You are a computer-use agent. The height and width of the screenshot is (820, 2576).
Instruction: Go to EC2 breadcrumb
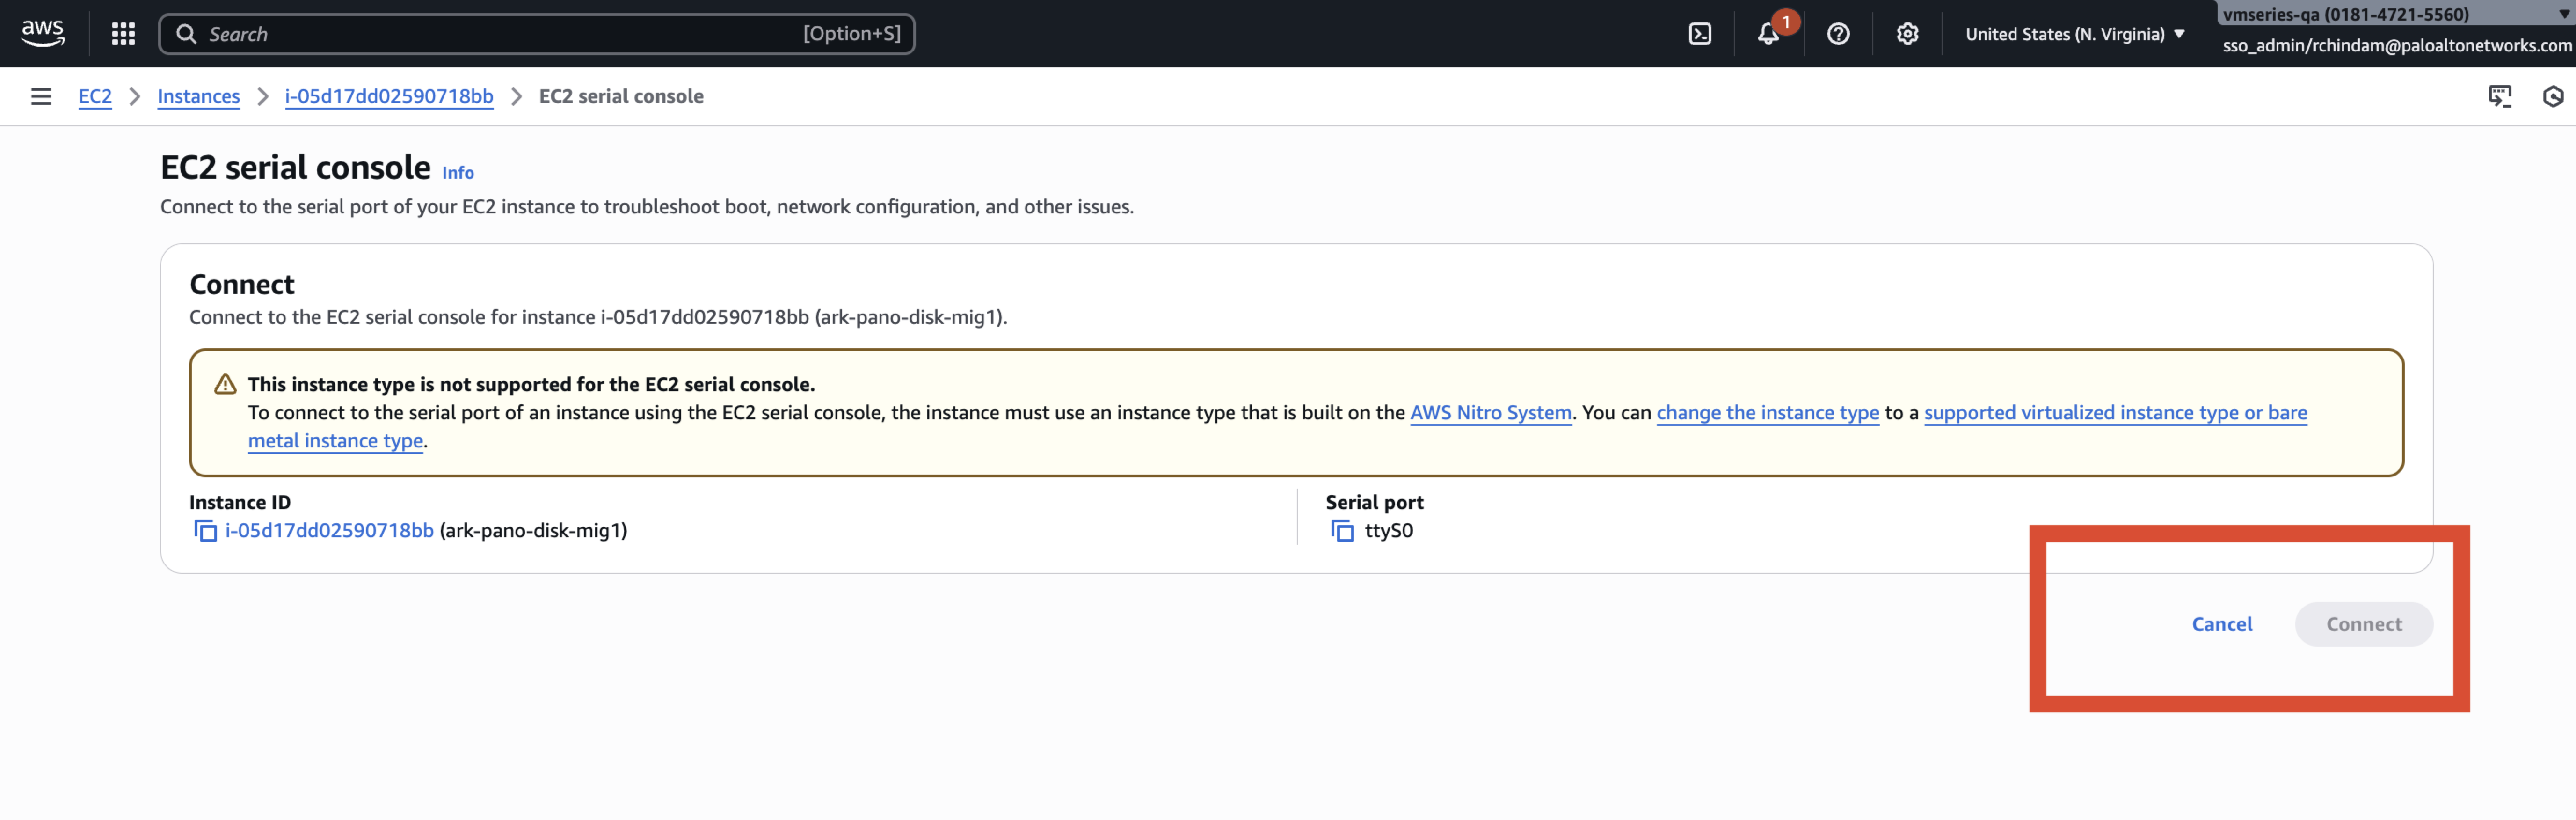coord(95,96)
